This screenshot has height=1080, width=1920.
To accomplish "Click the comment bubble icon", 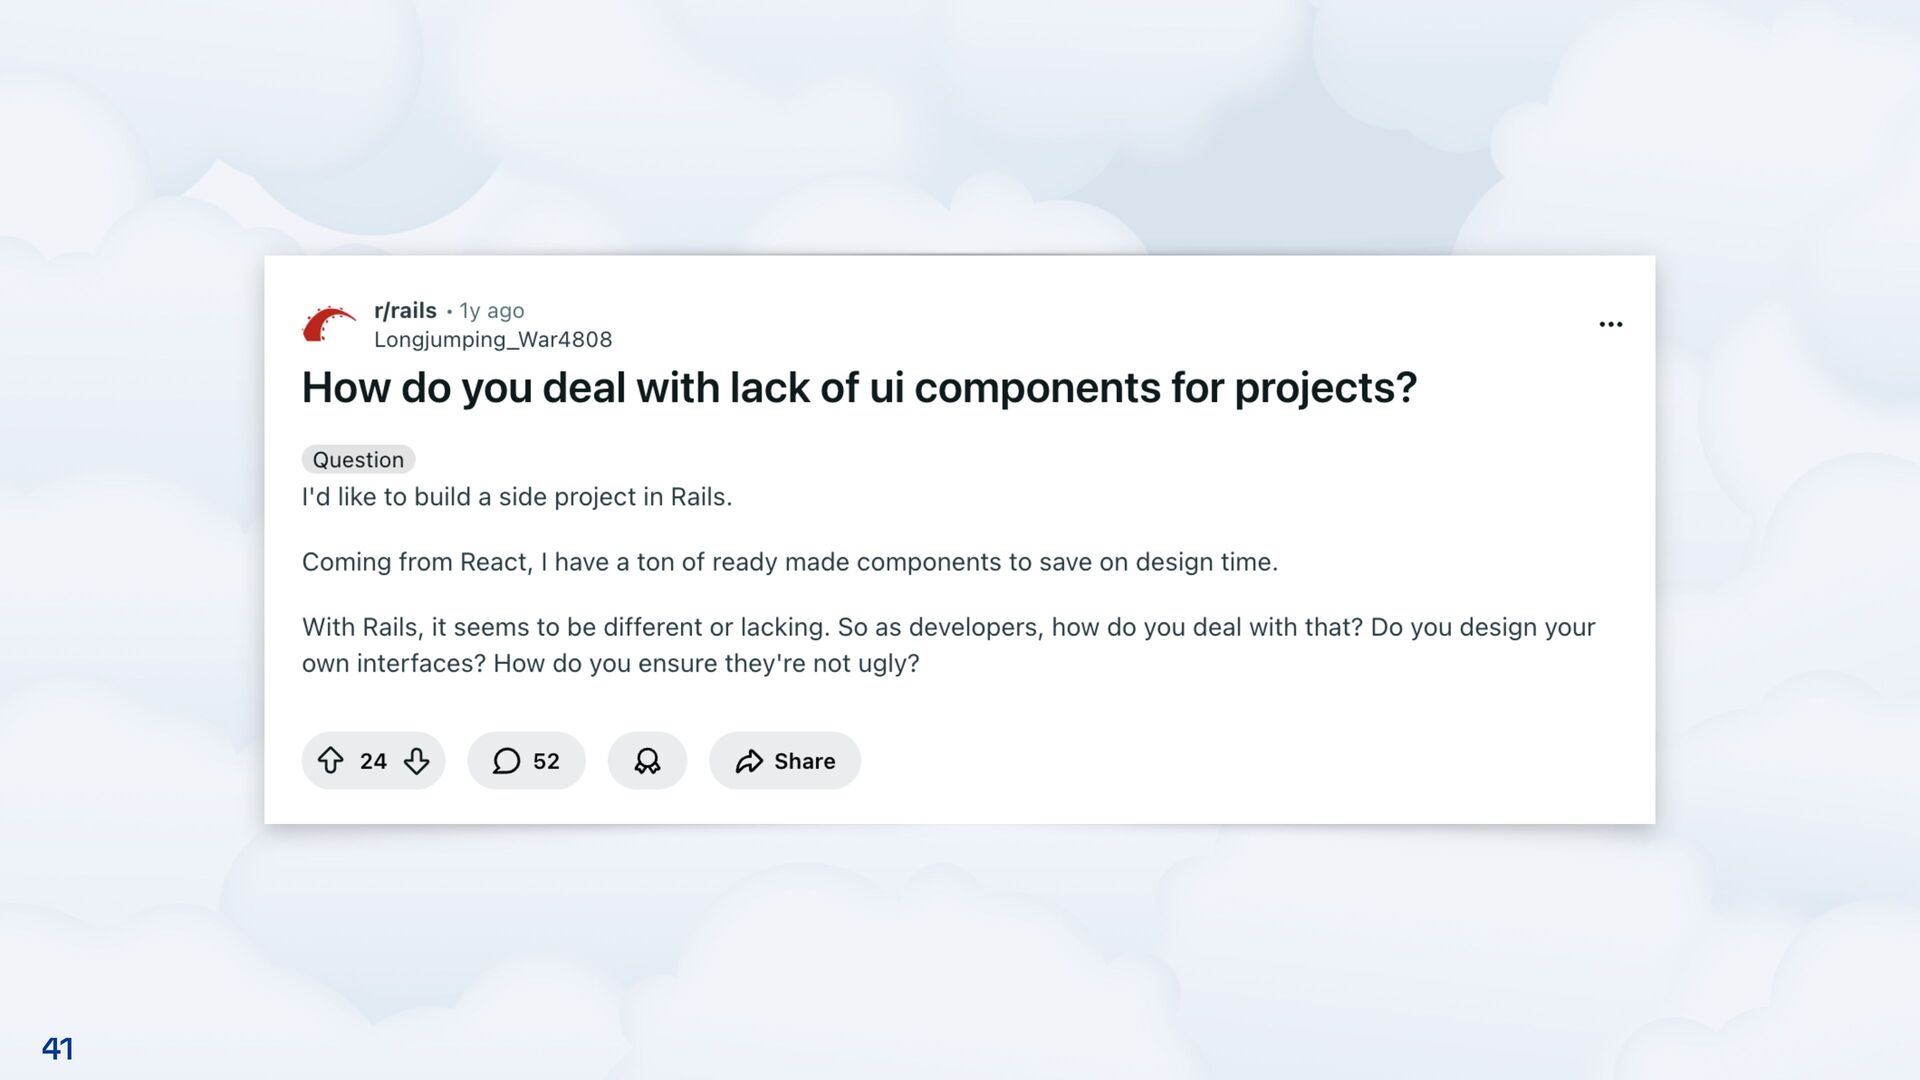I will pos(507,761).
